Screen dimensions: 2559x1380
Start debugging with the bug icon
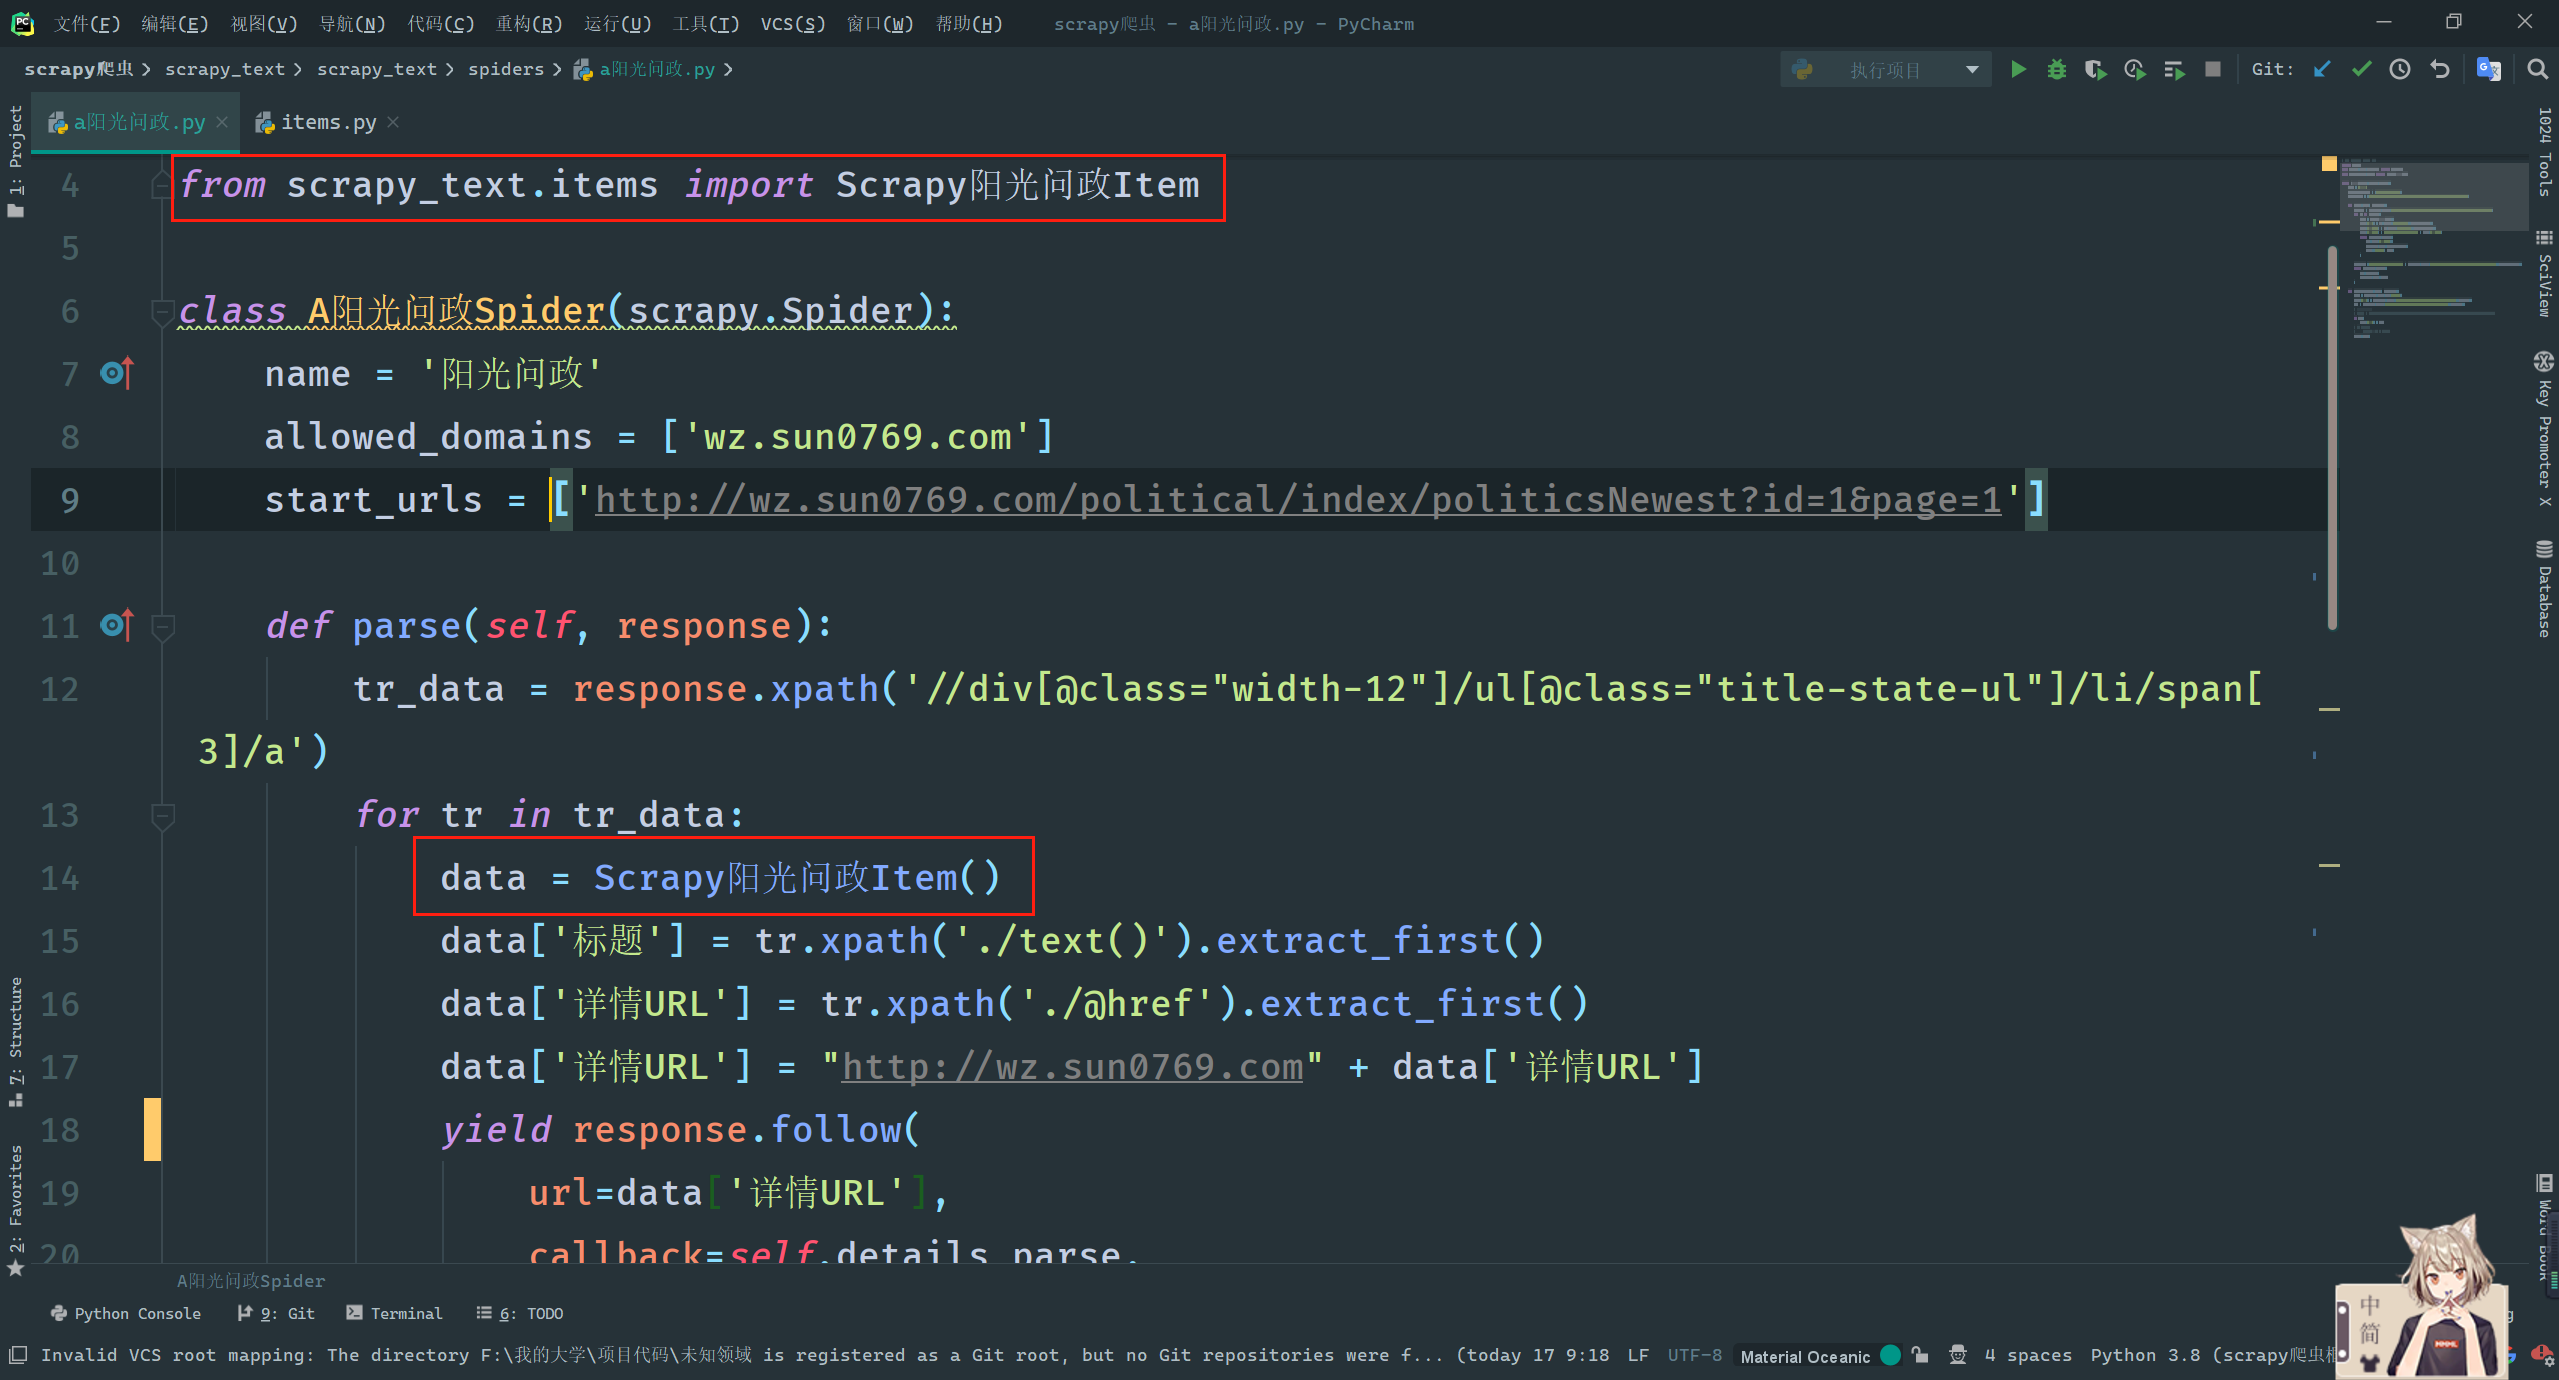coord(2056,69)
